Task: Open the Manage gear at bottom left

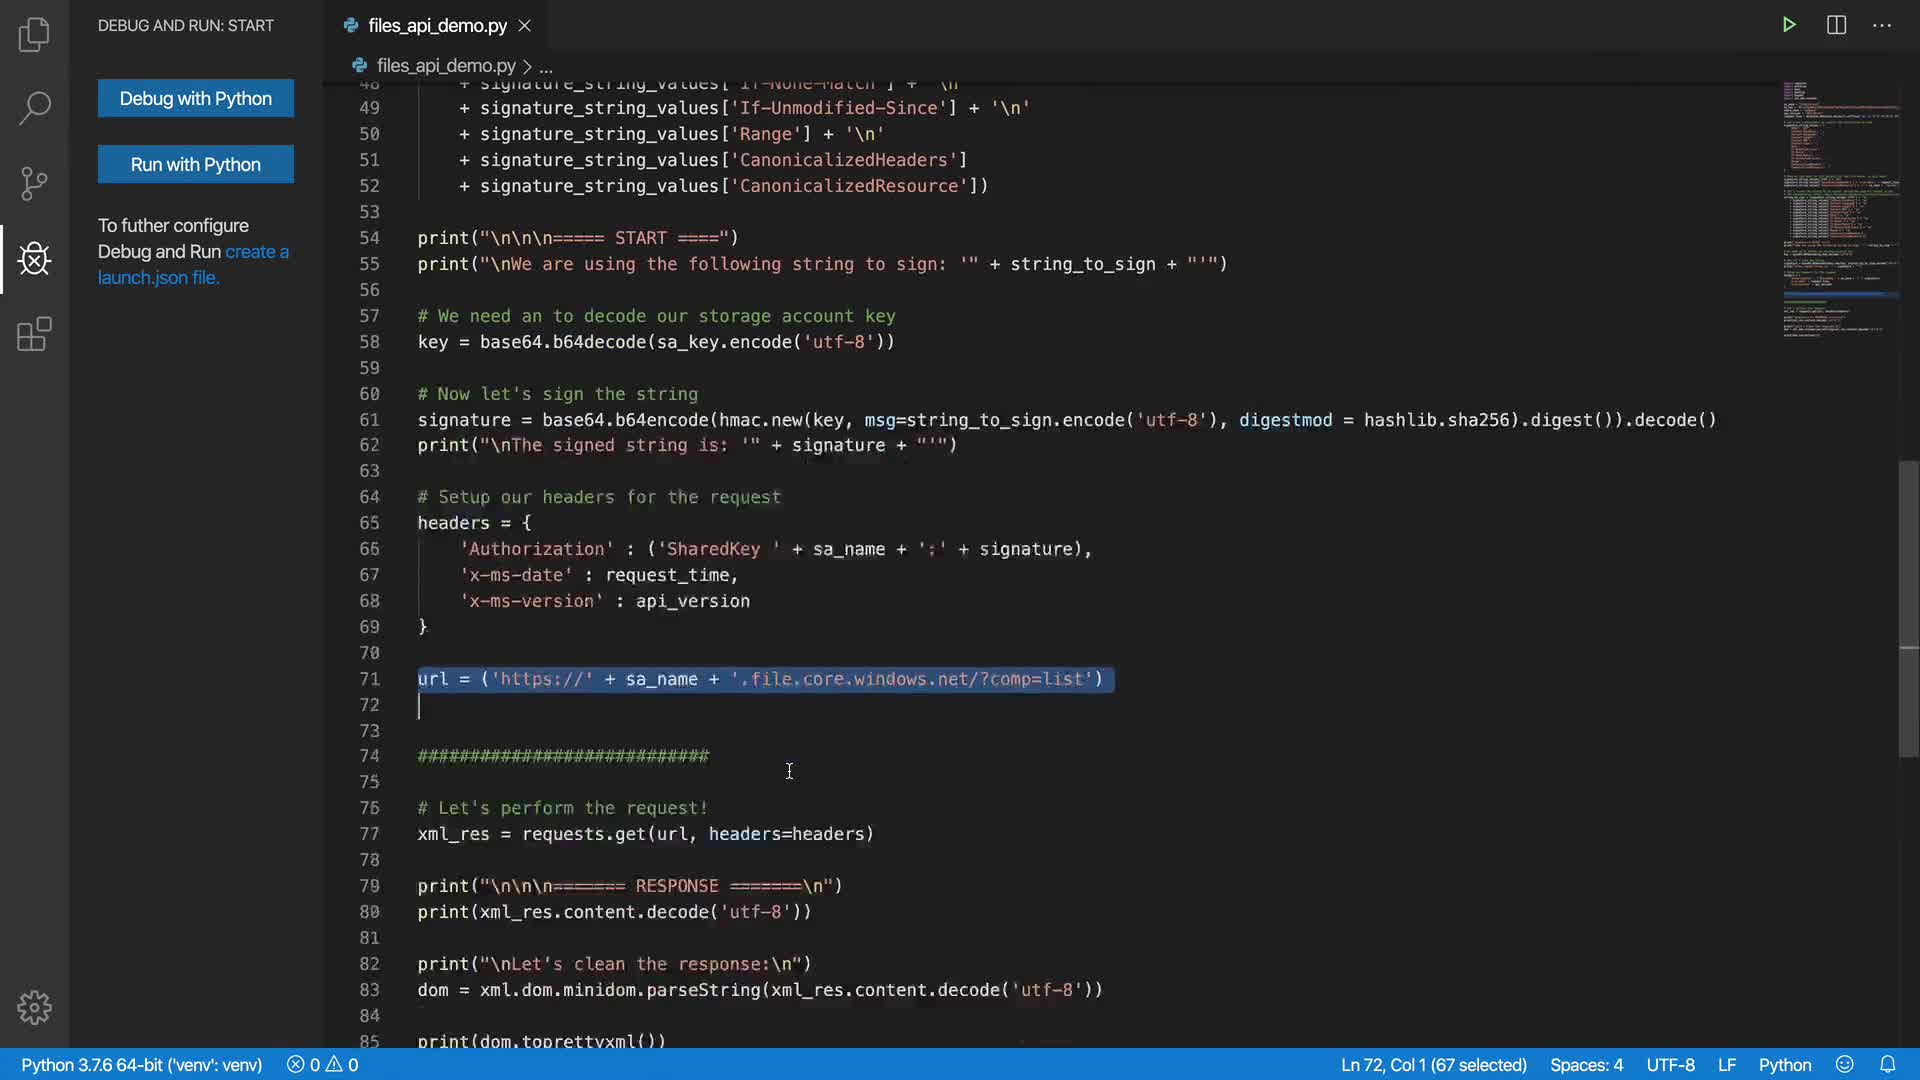Action: pos(34,1007)
